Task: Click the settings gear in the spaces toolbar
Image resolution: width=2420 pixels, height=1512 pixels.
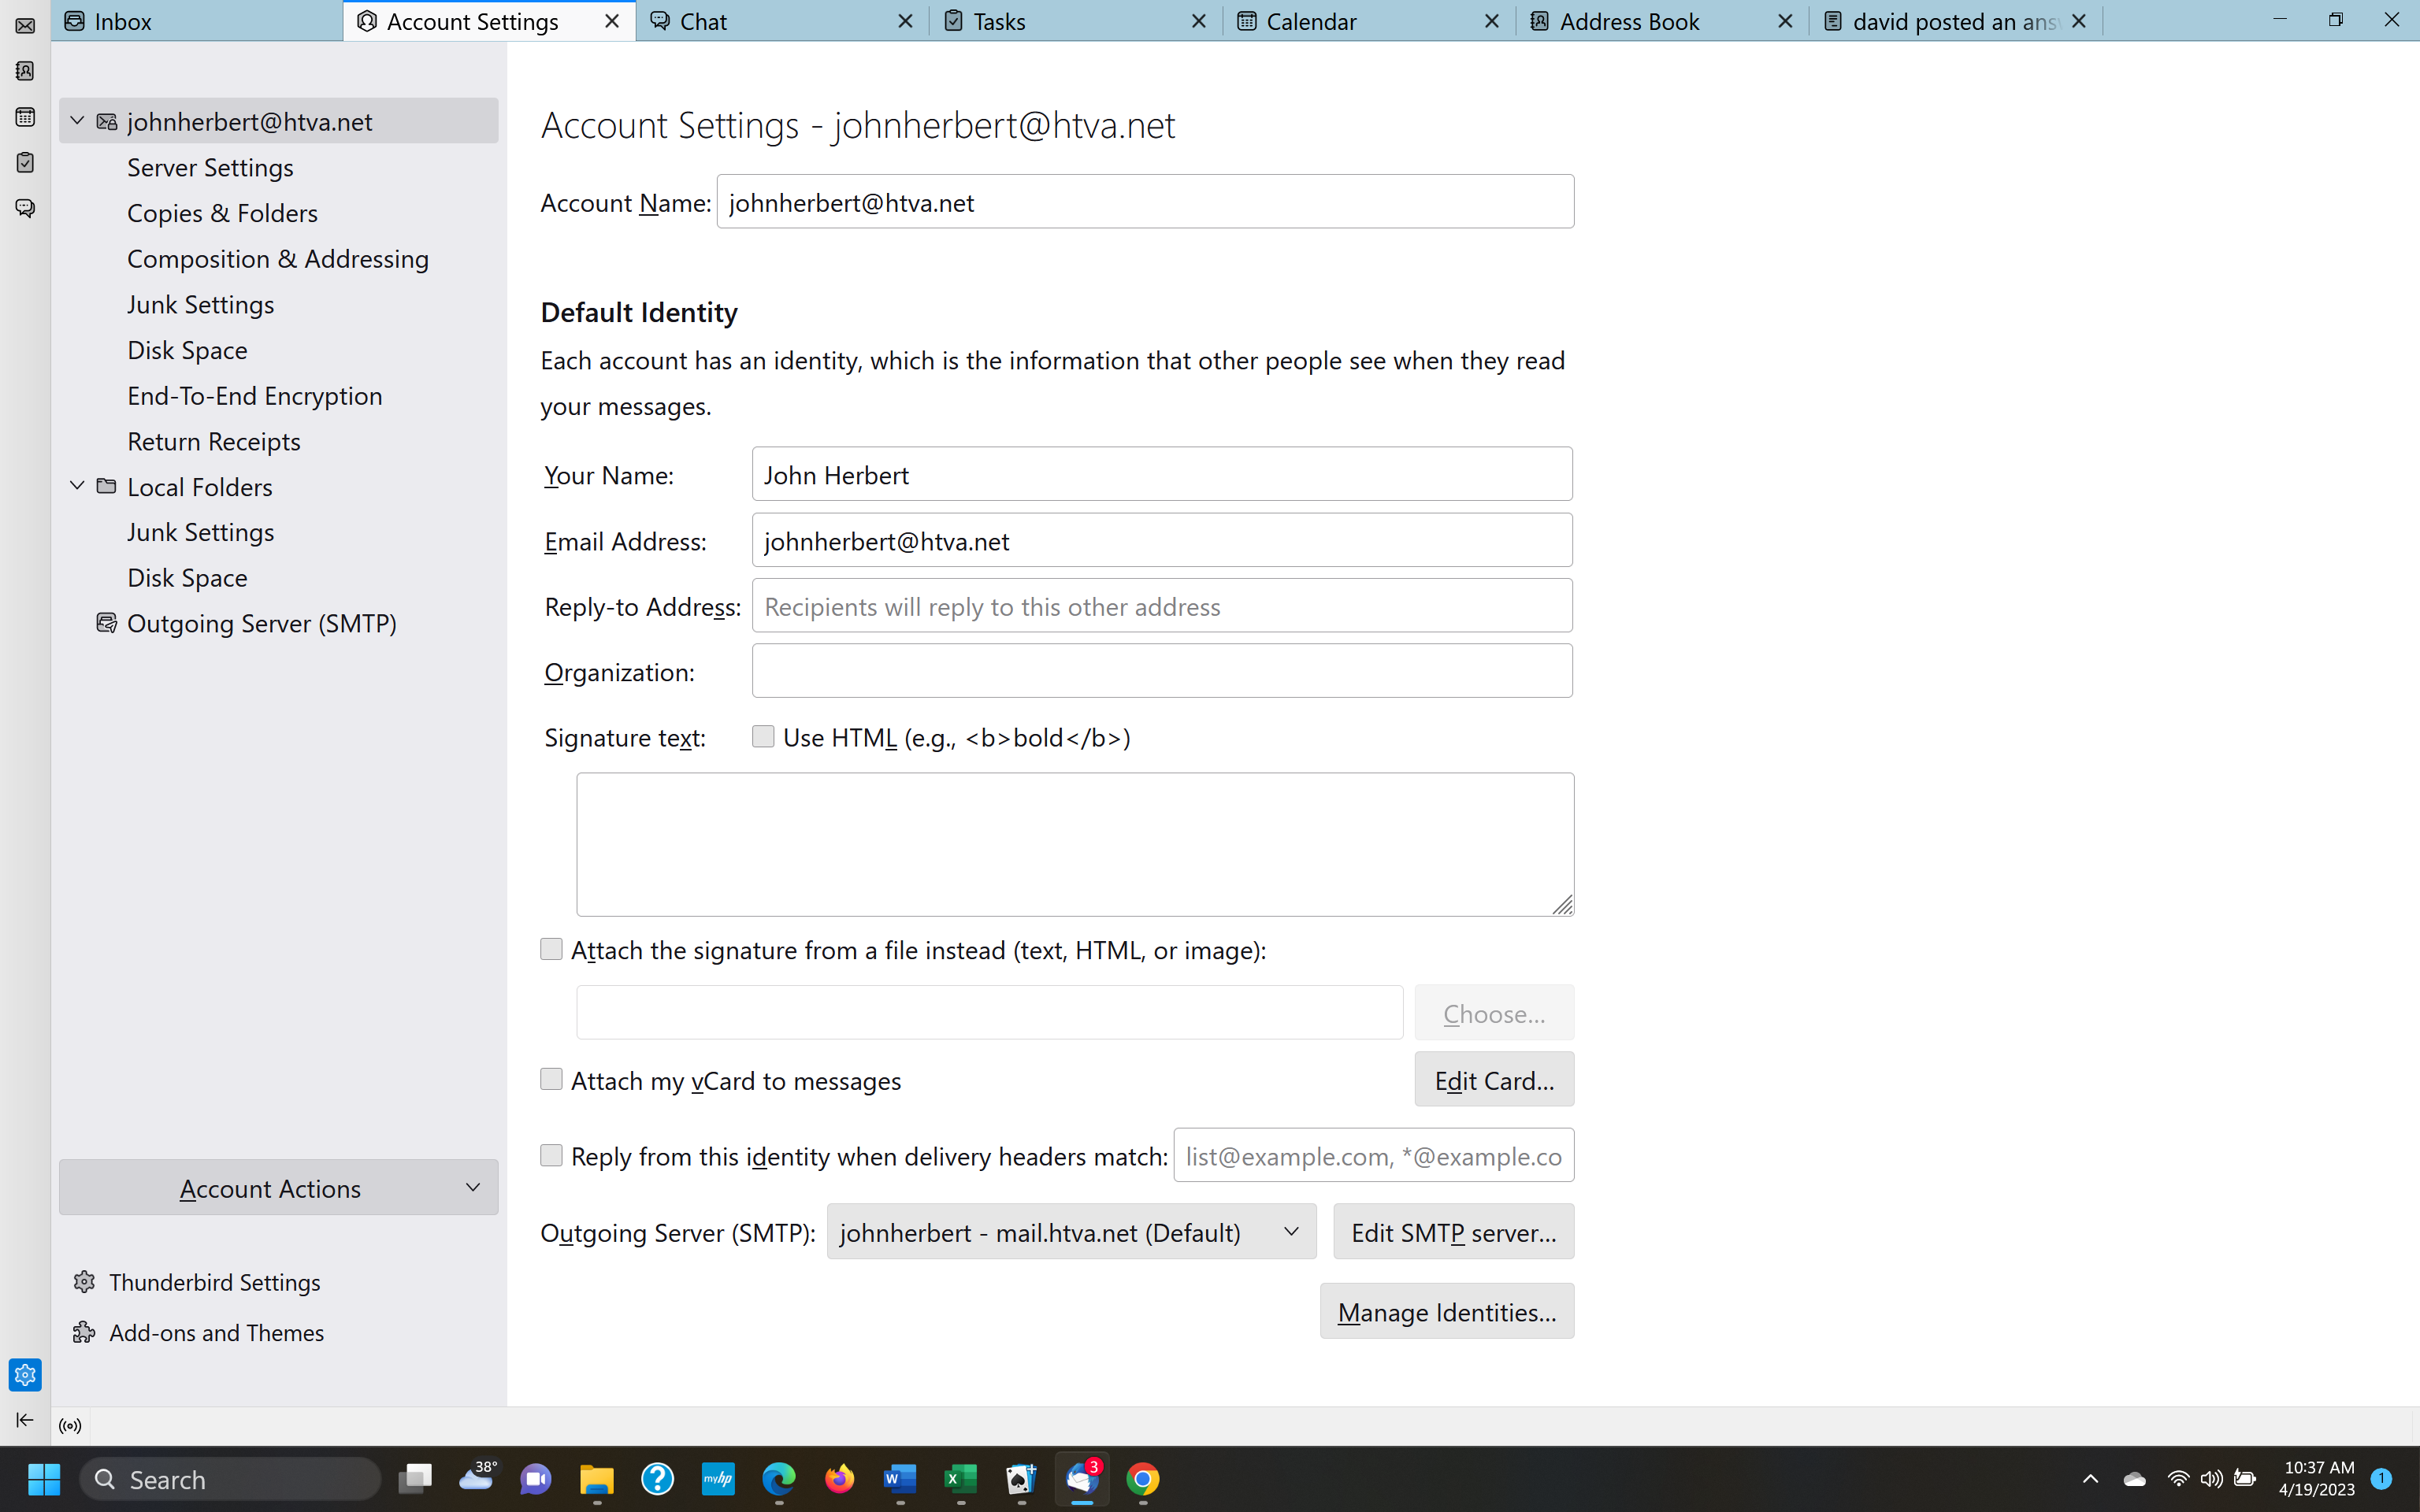Action: coord(25,1374)
